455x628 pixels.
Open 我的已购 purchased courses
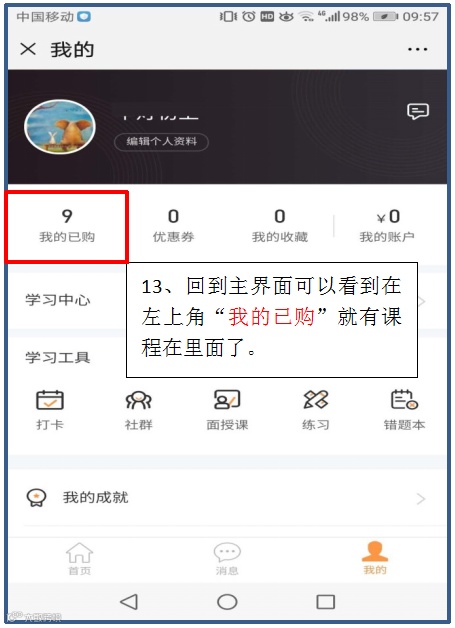(x=67, y=226)
